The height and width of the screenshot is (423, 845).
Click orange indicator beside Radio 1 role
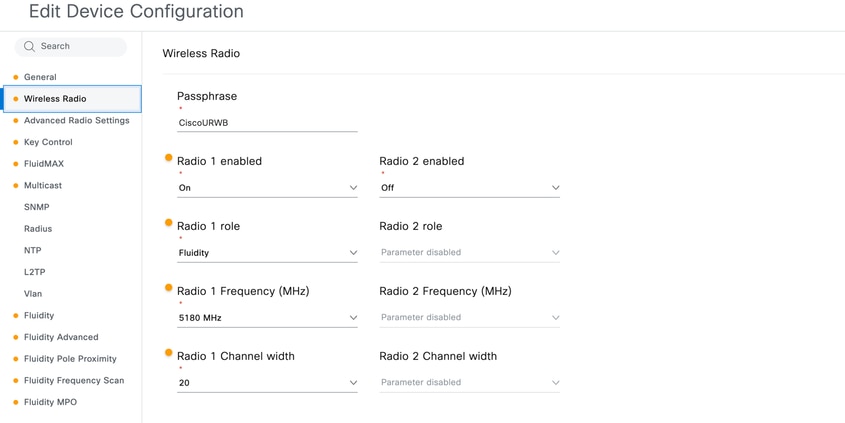169,223
